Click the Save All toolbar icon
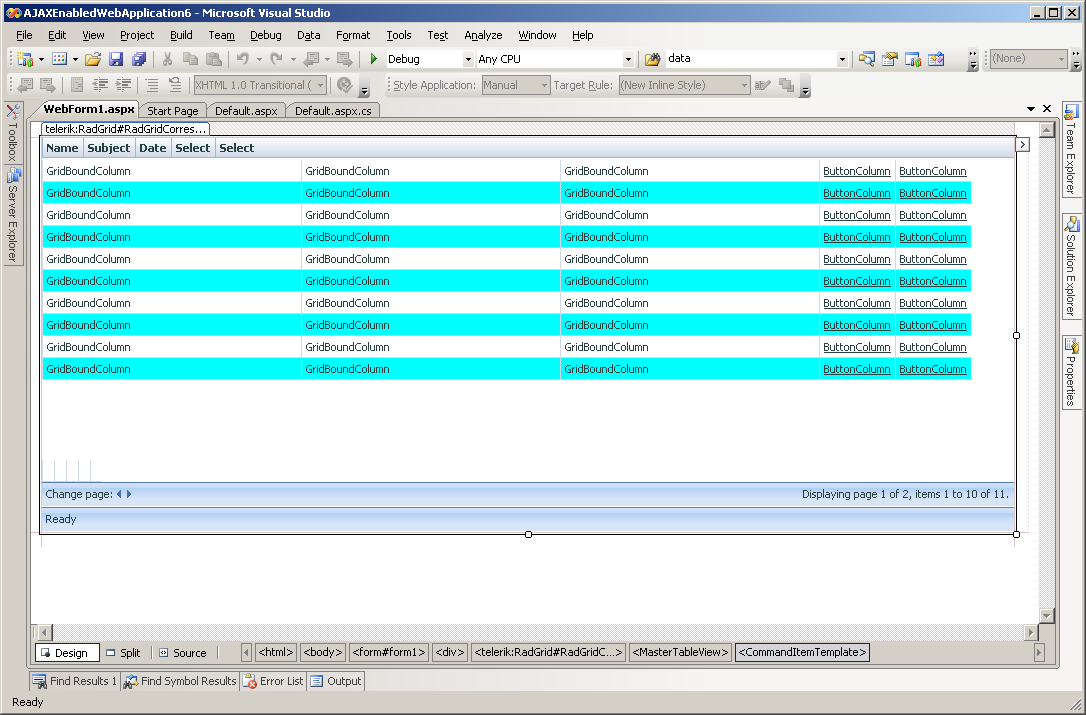 point(139,59)
